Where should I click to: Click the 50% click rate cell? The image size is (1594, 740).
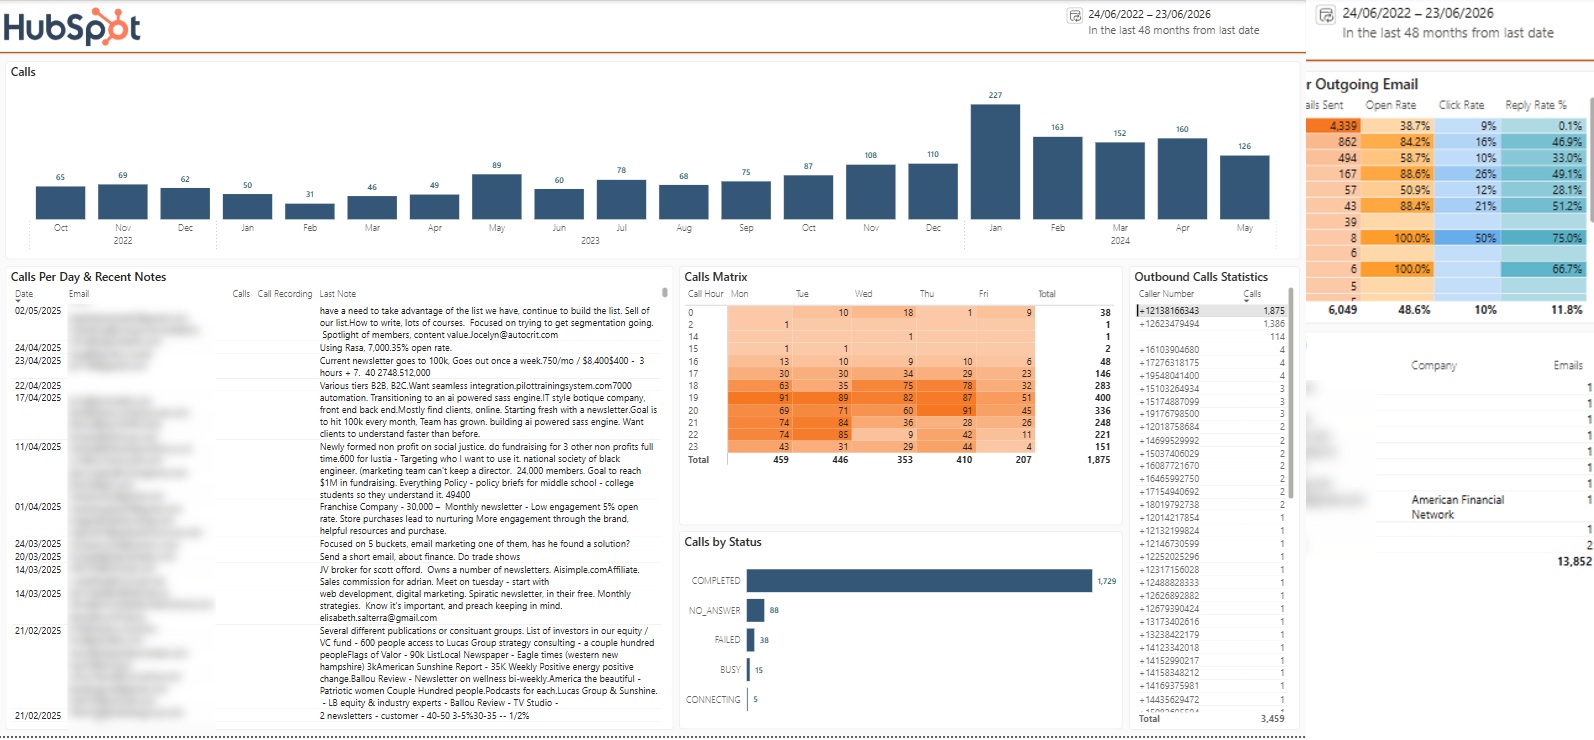coord(1467,238)
